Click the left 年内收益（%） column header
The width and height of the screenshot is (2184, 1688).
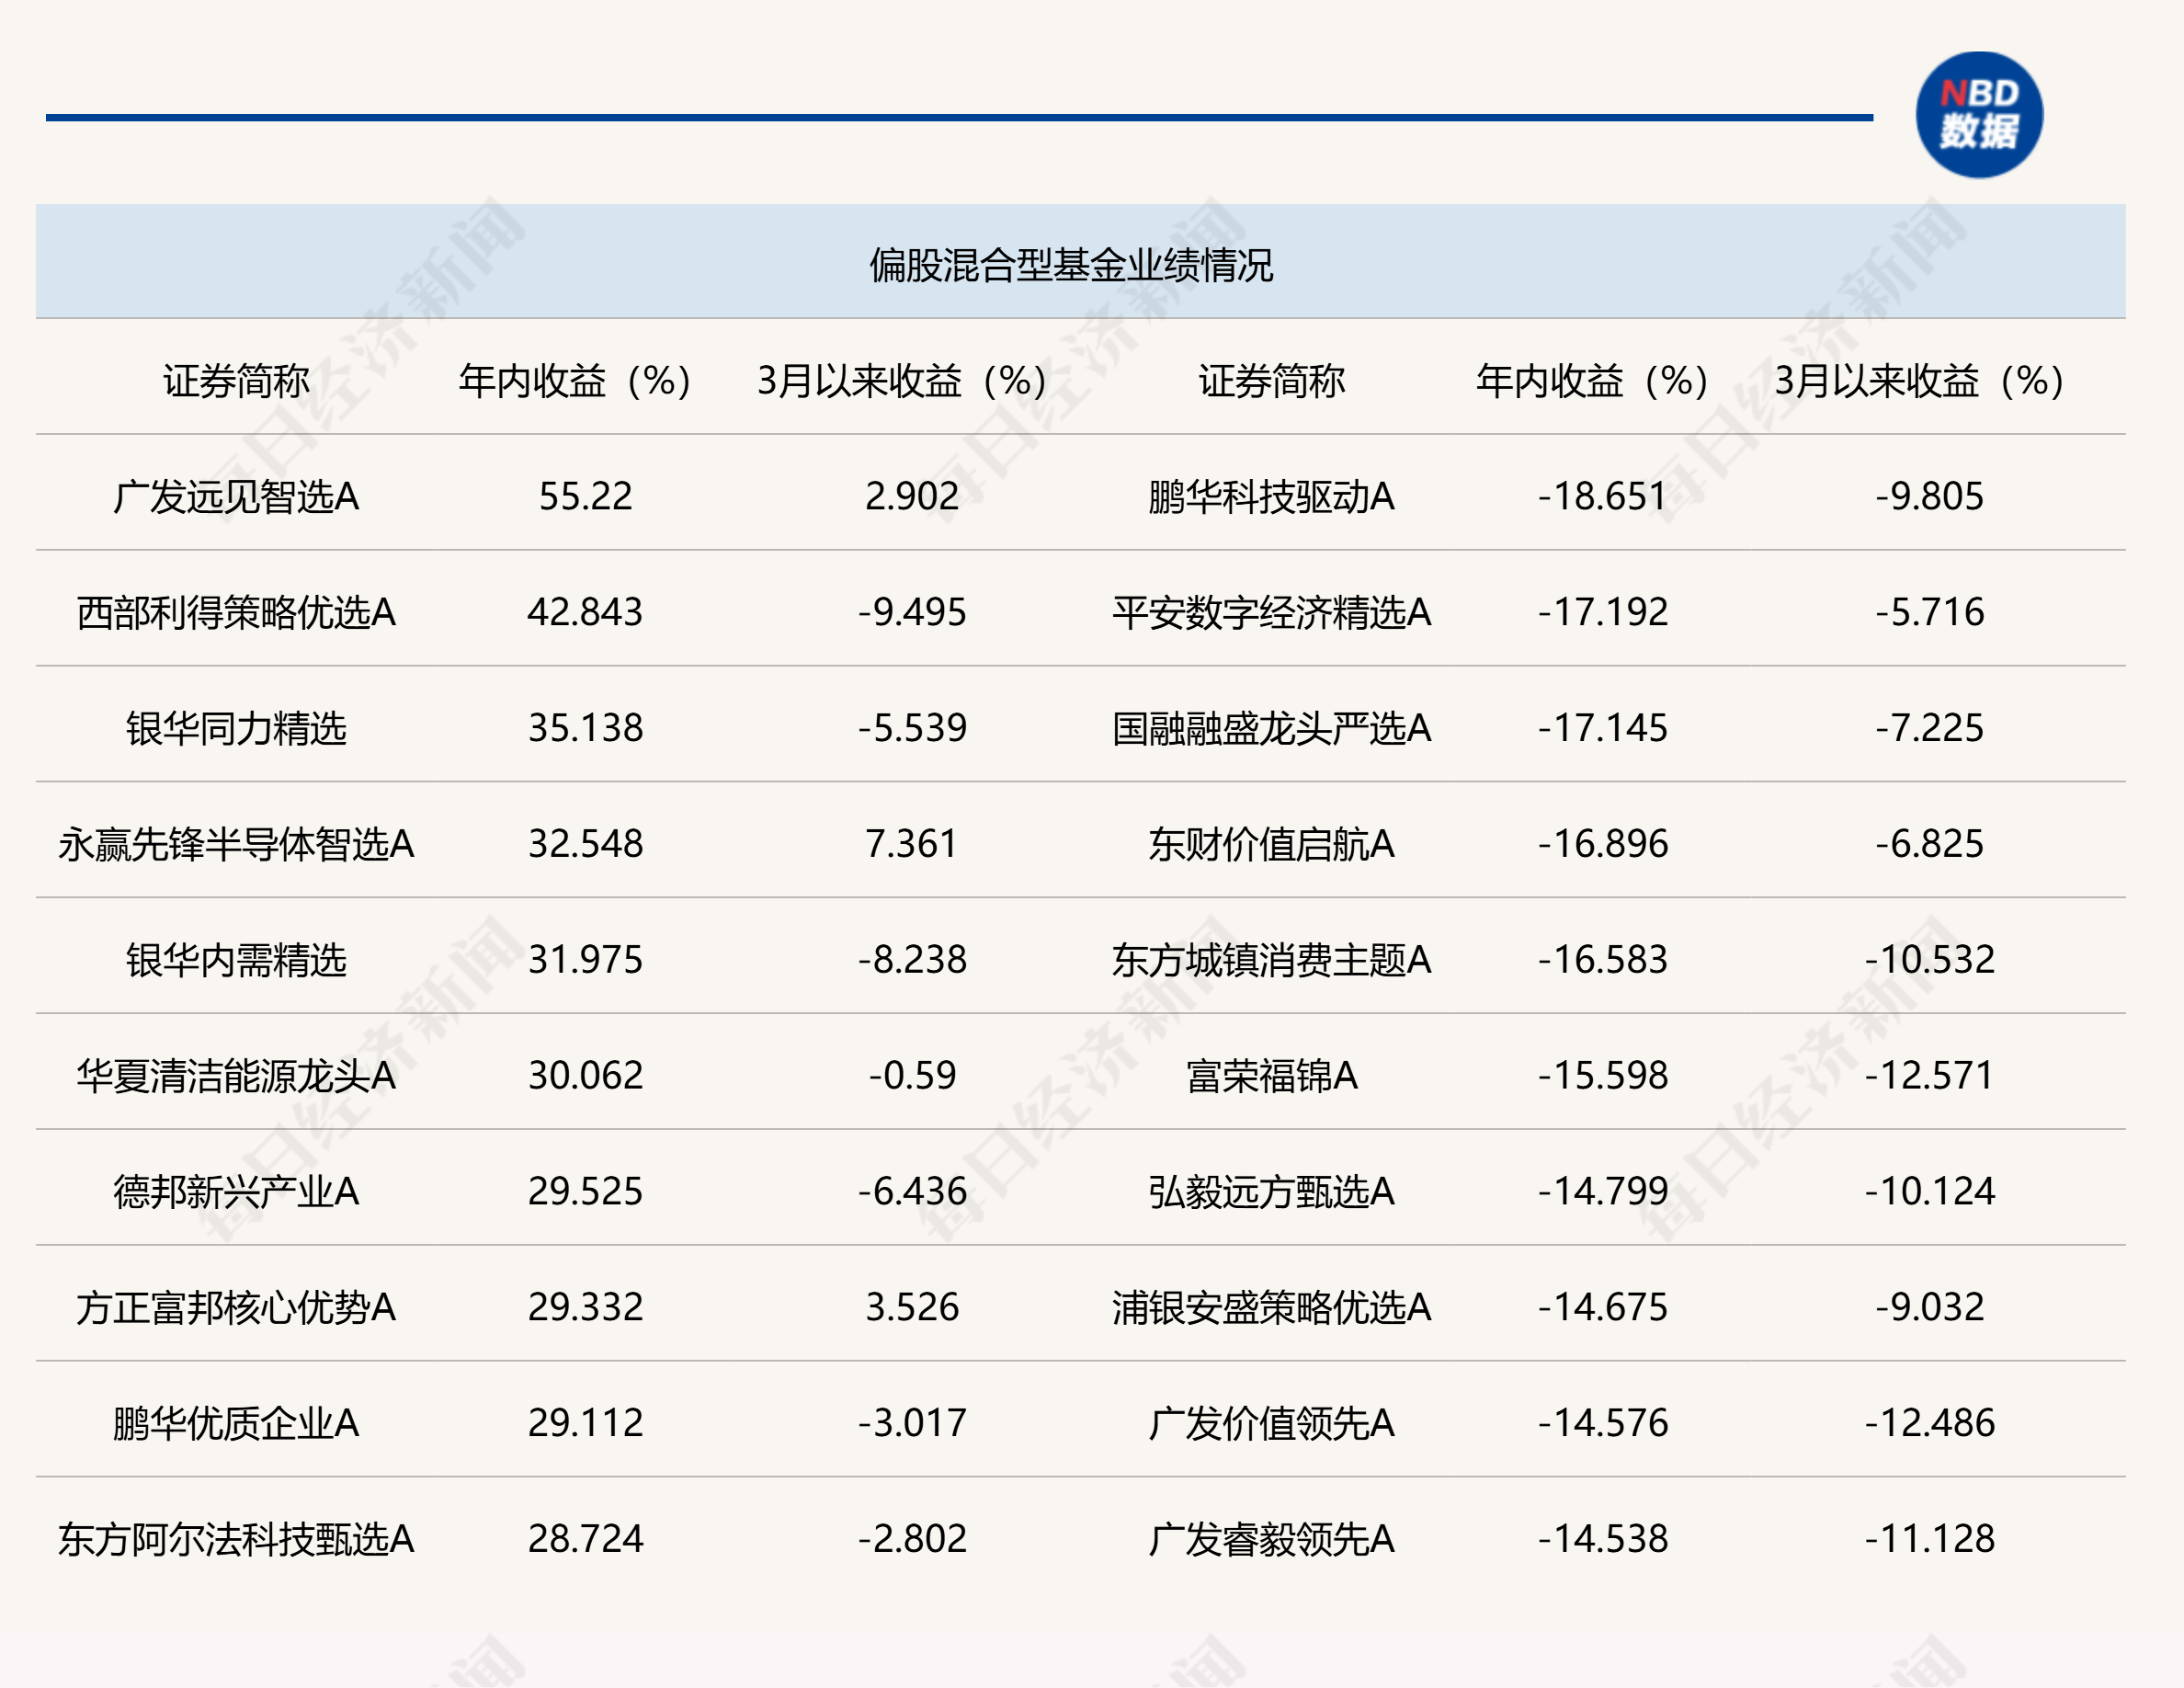pyautogui.click(x=575, y=381)
